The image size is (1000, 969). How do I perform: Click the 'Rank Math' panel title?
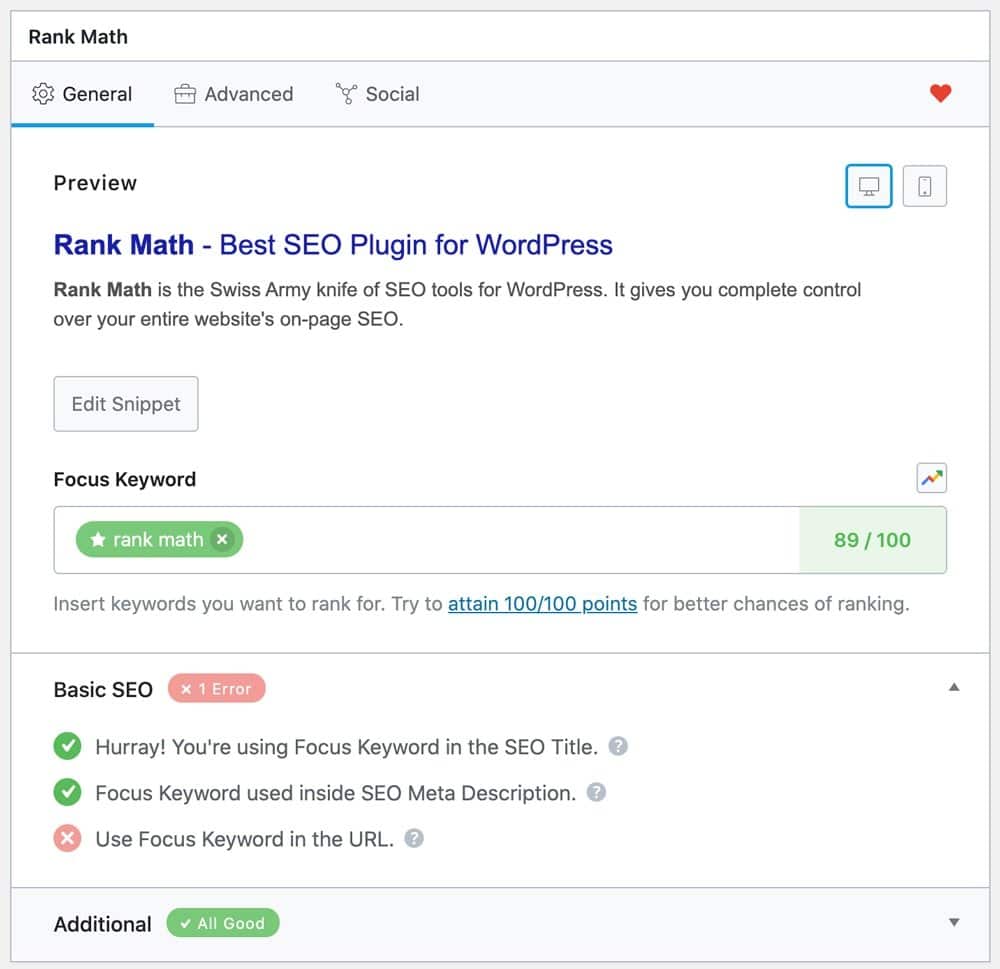tap(78, 37)
